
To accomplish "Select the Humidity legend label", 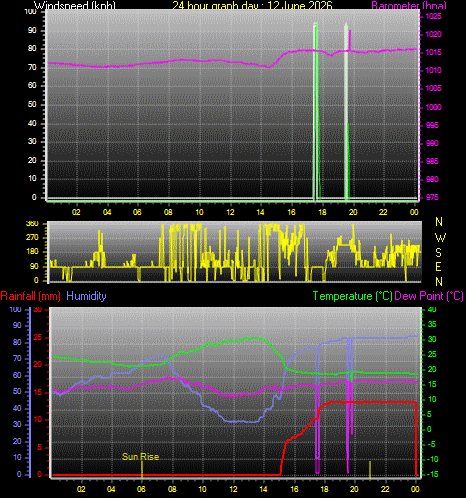I will (x=87, y=296).
